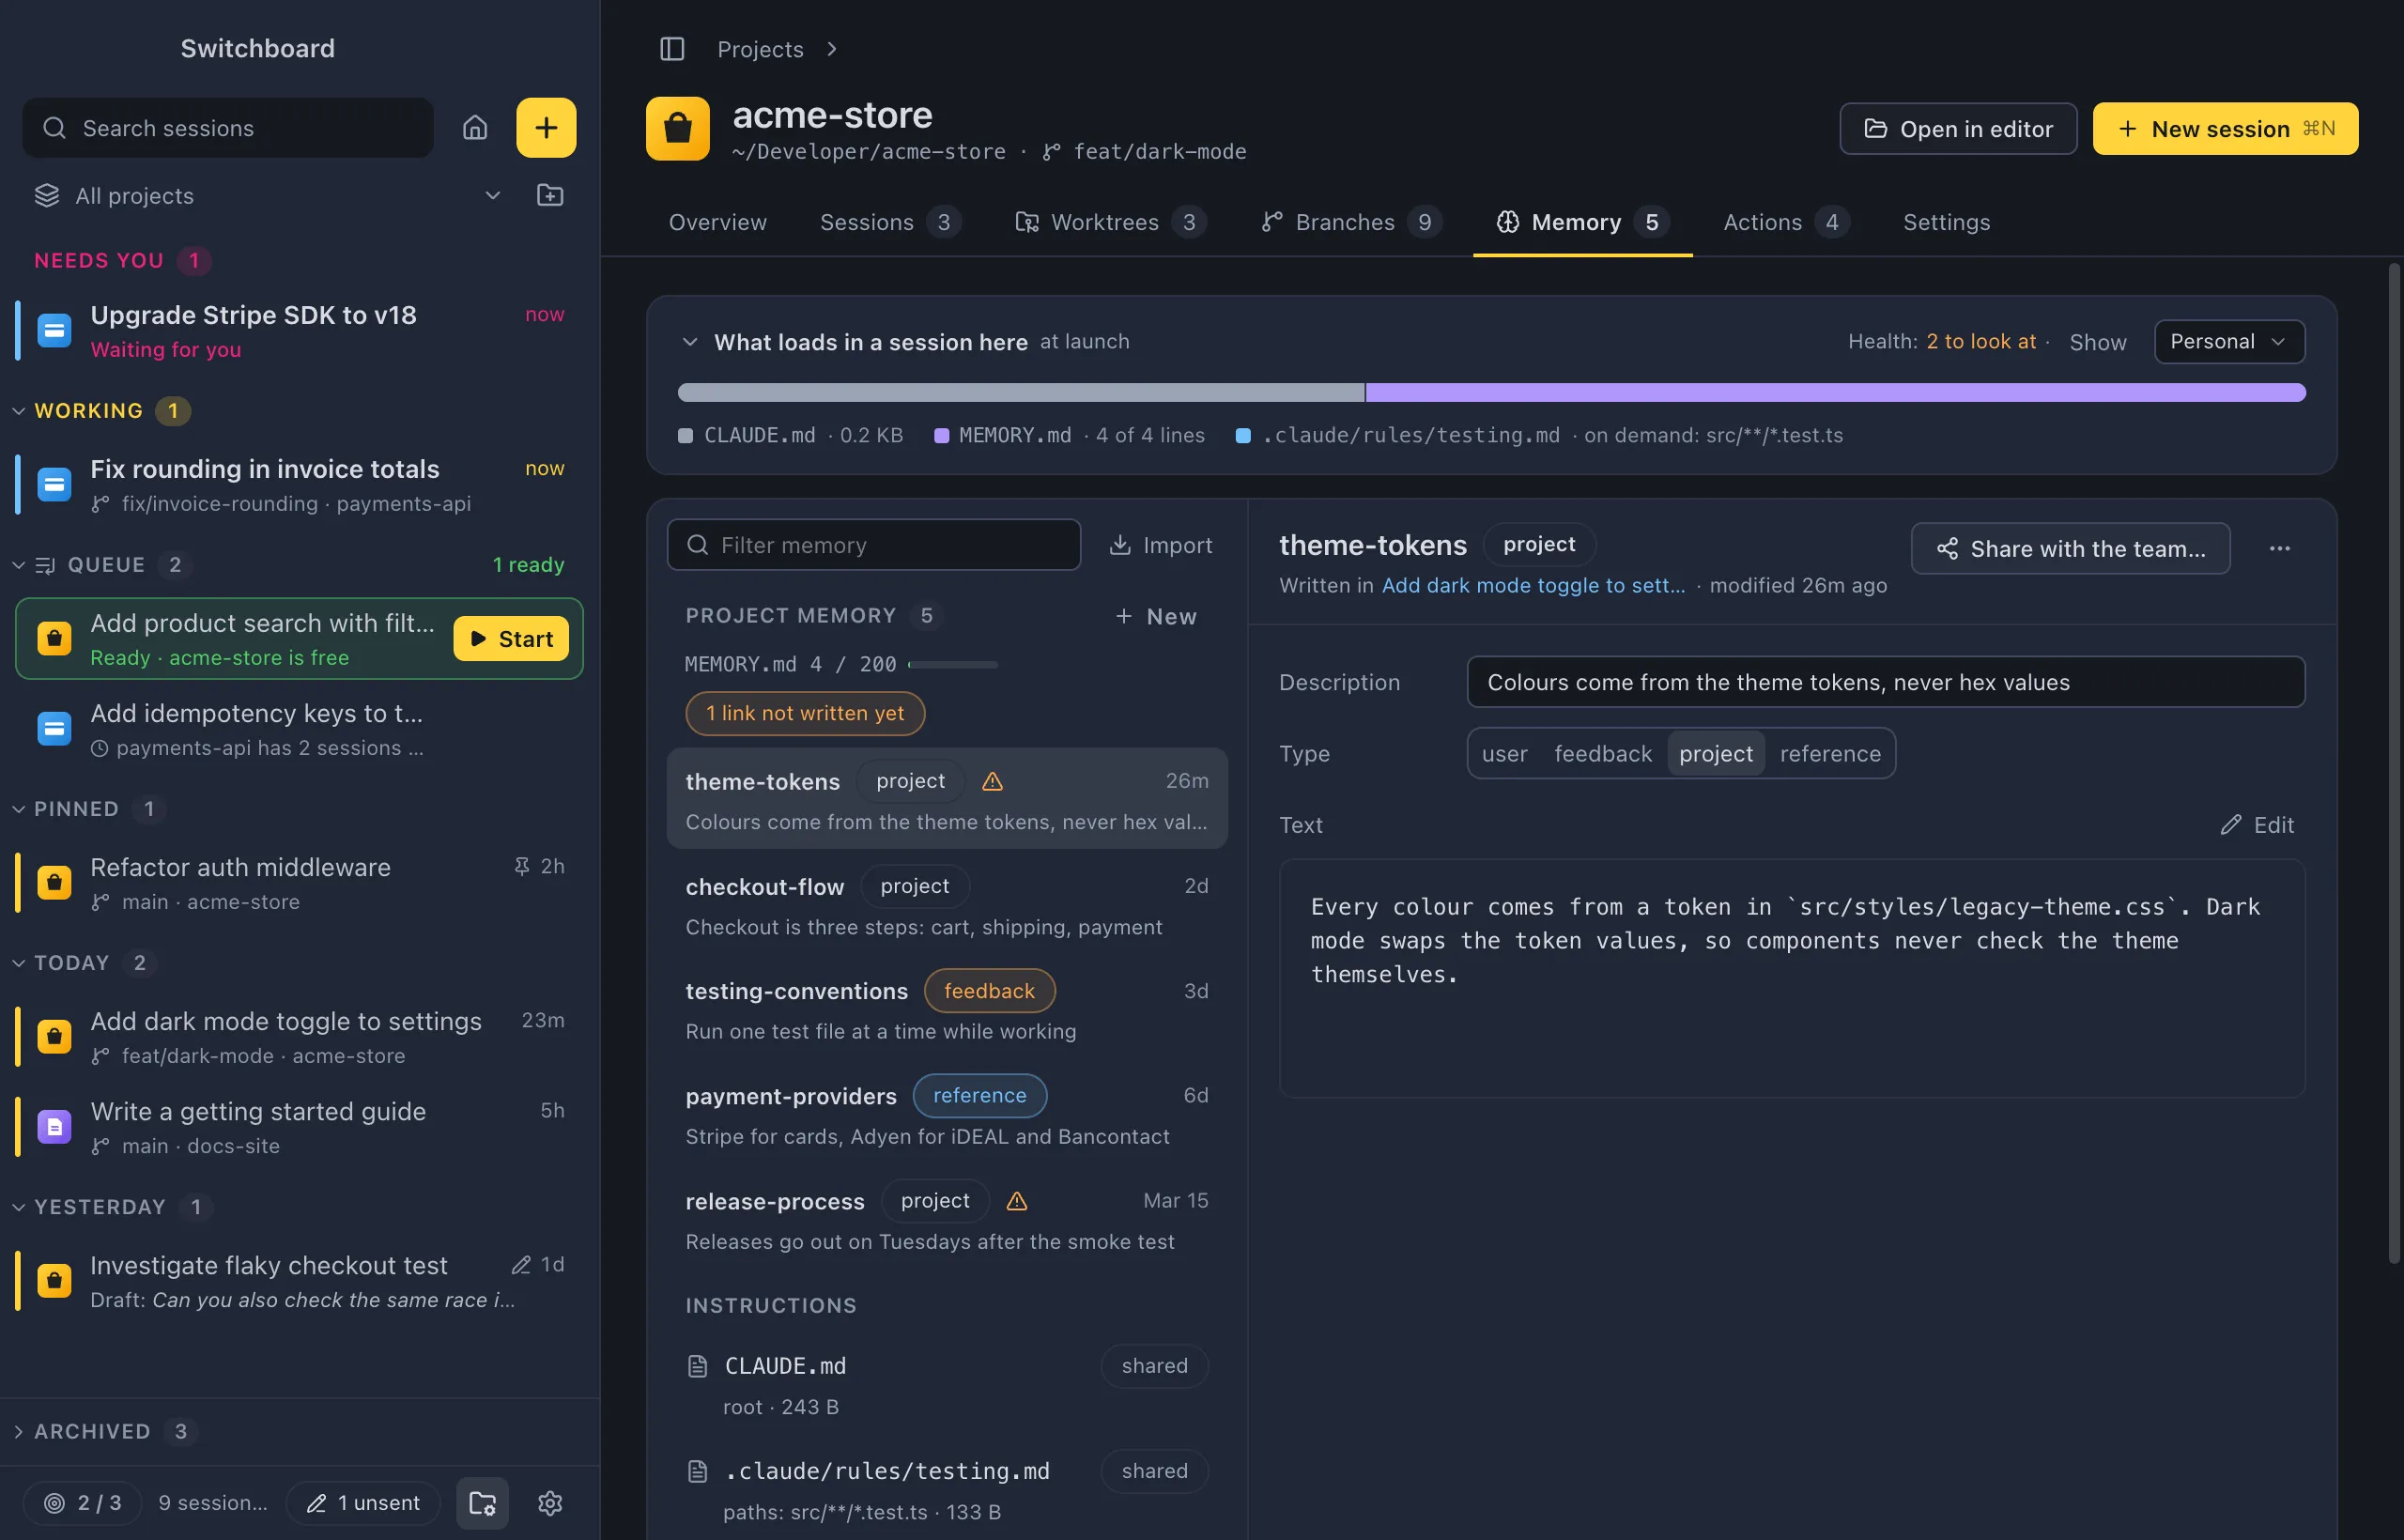The image size is (2404, 1540).
Task: Open the Branches tab
Action: click(1351, 222)
